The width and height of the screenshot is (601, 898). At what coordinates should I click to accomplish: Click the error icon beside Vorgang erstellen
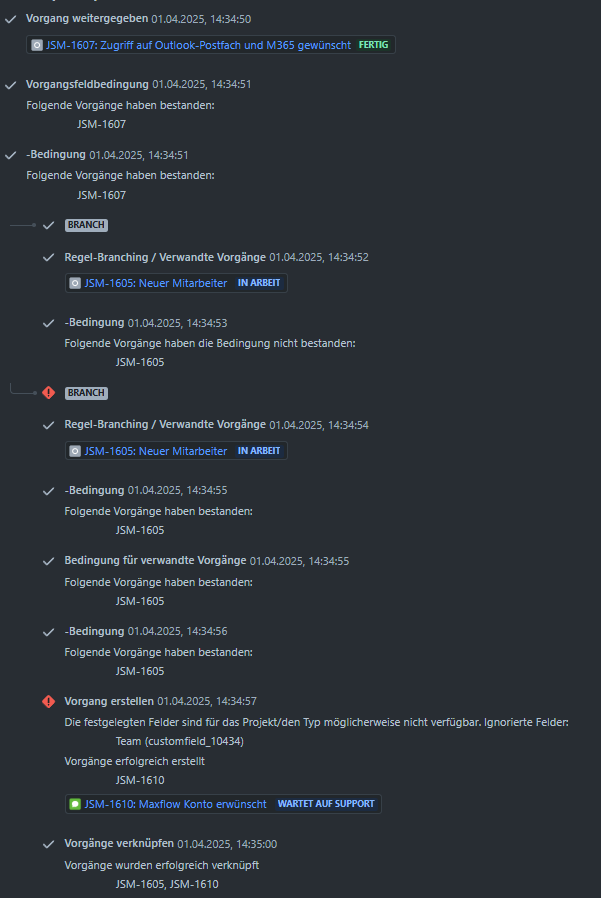coord(48,701)
